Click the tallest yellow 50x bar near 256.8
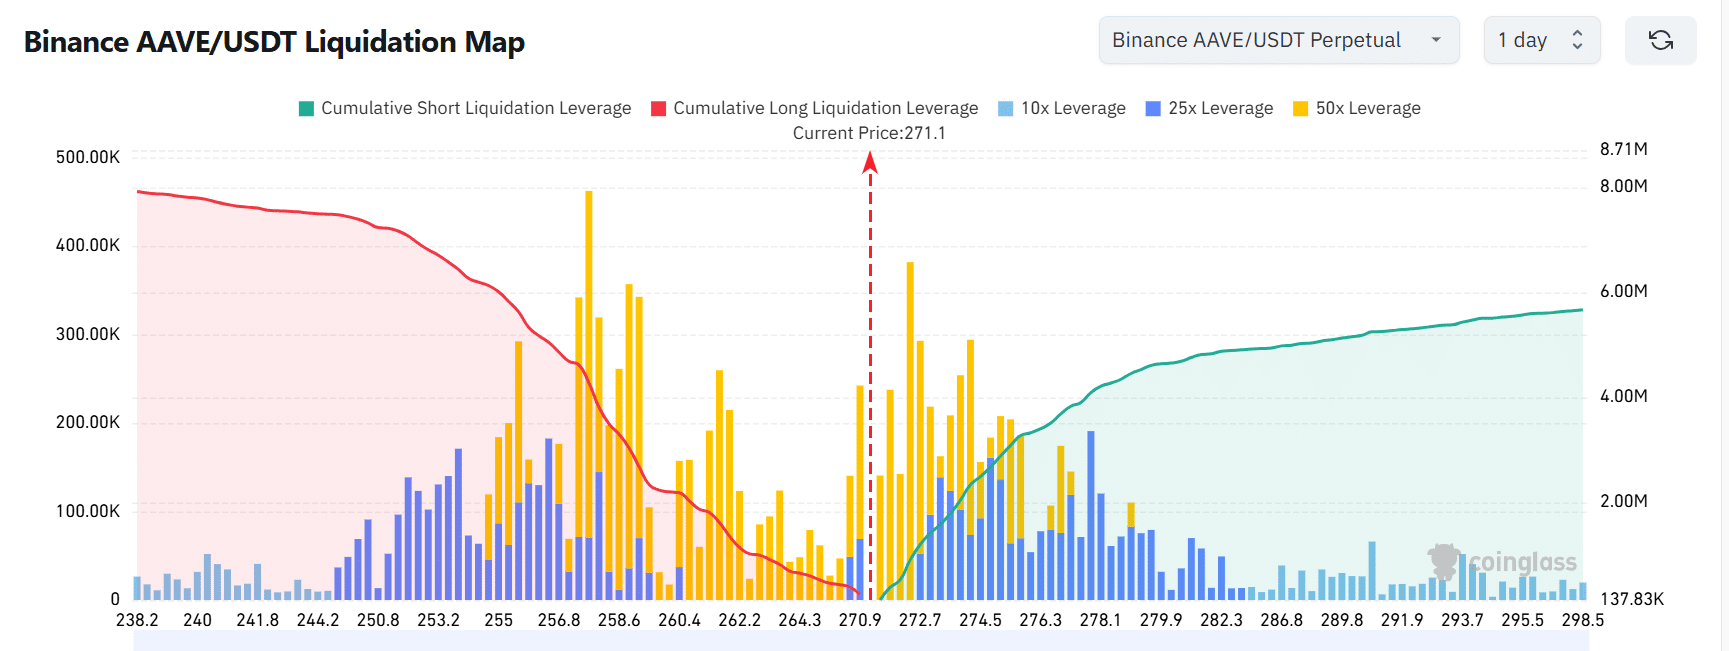 point(589,365)
